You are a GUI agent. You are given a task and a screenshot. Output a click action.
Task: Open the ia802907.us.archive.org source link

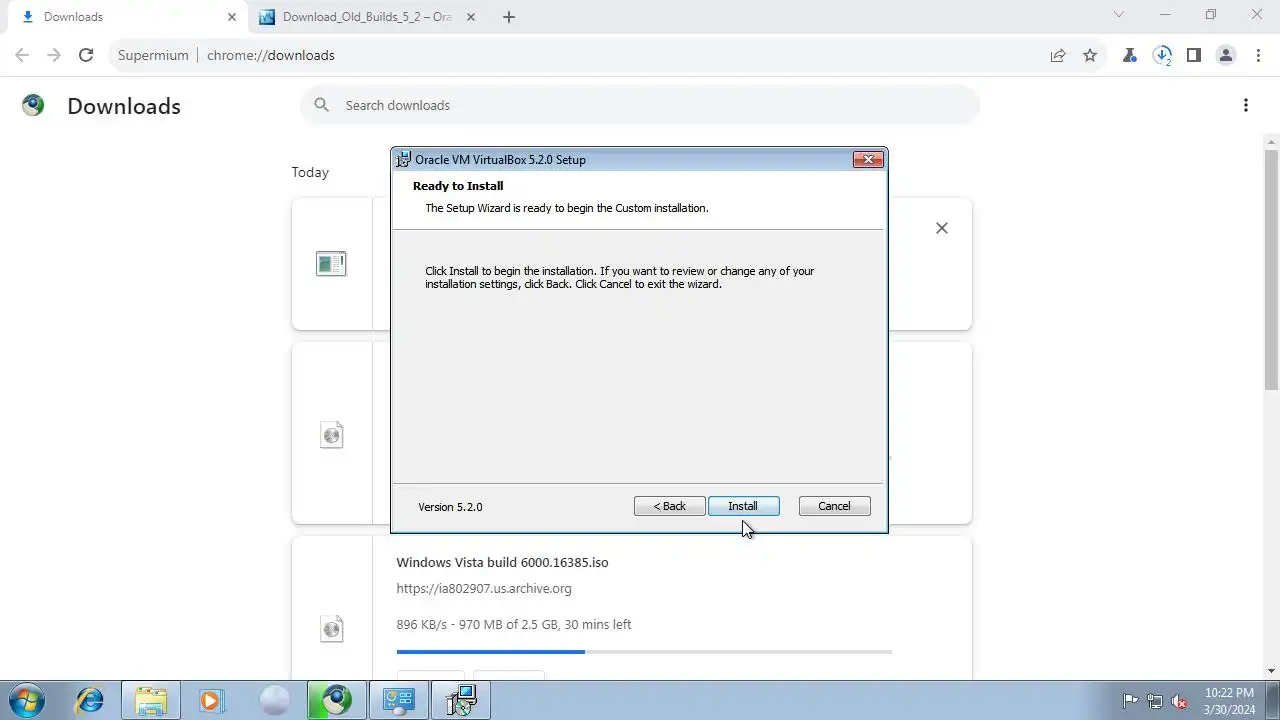point(484,589)
